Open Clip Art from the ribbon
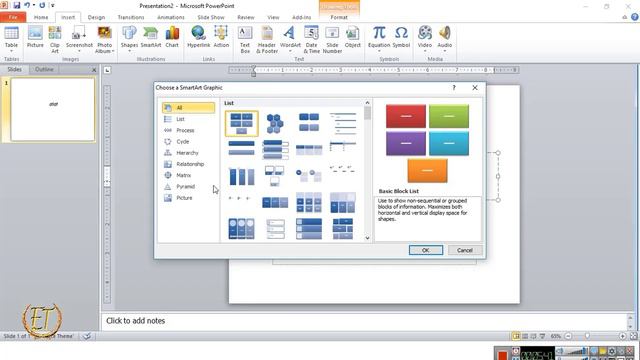The height and width of the screenshot is (360, 640). 55,39
